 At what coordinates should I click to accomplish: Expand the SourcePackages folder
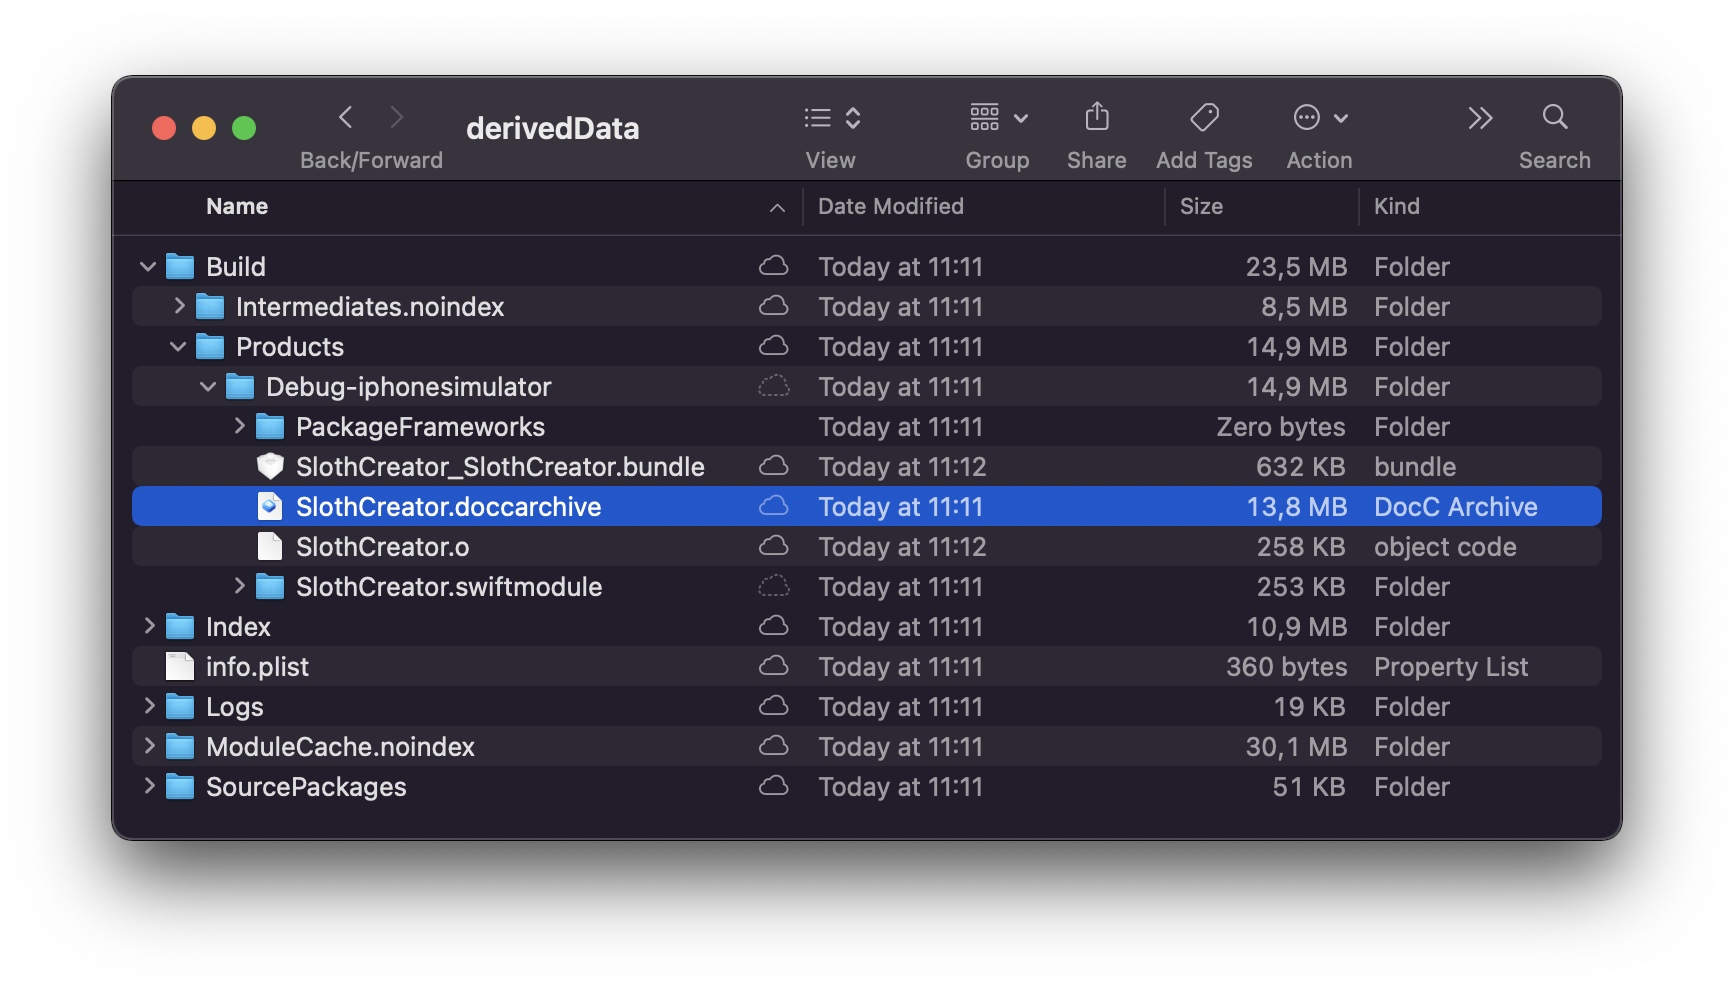149,786
